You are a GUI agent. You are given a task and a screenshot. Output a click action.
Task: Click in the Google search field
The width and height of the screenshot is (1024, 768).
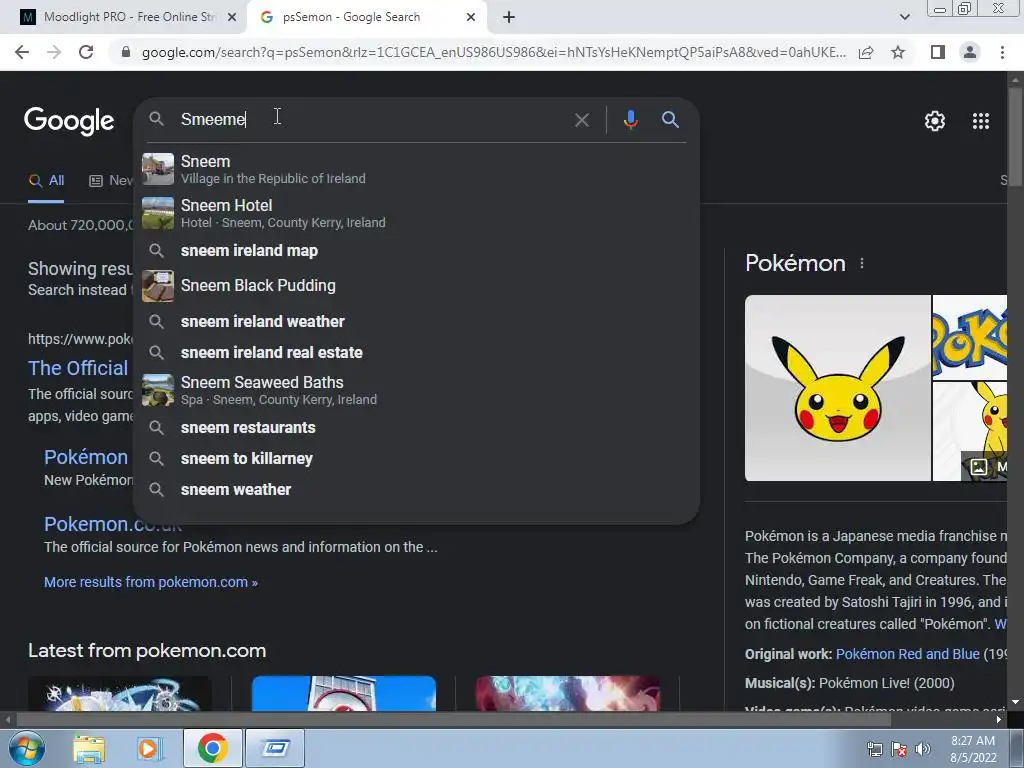(x=372, y=120)
